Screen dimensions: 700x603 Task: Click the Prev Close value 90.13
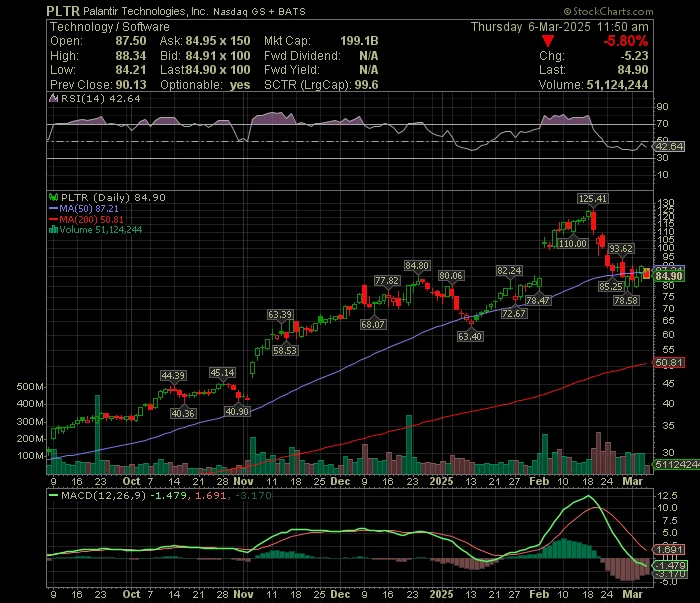(131, 85)
